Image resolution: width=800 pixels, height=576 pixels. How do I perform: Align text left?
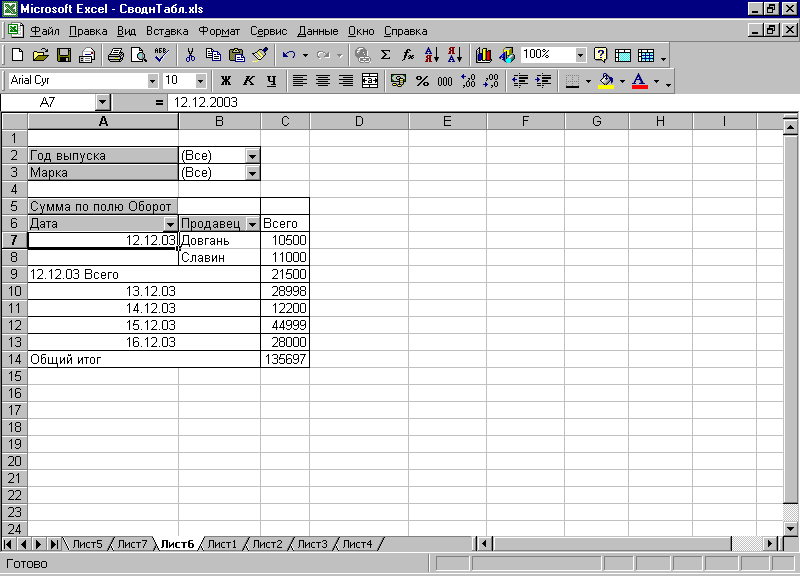[x=299, y=81]
